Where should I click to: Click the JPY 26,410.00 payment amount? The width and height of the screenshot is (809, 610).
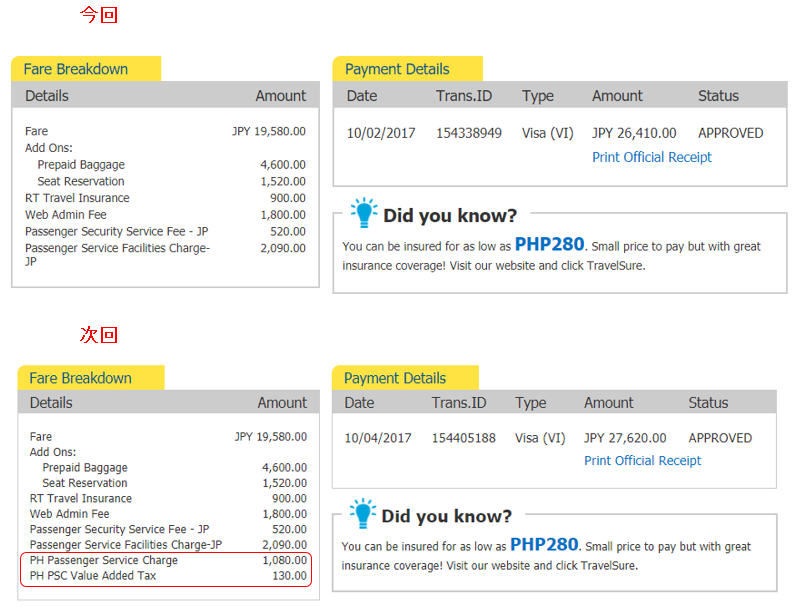coord(634,133)
